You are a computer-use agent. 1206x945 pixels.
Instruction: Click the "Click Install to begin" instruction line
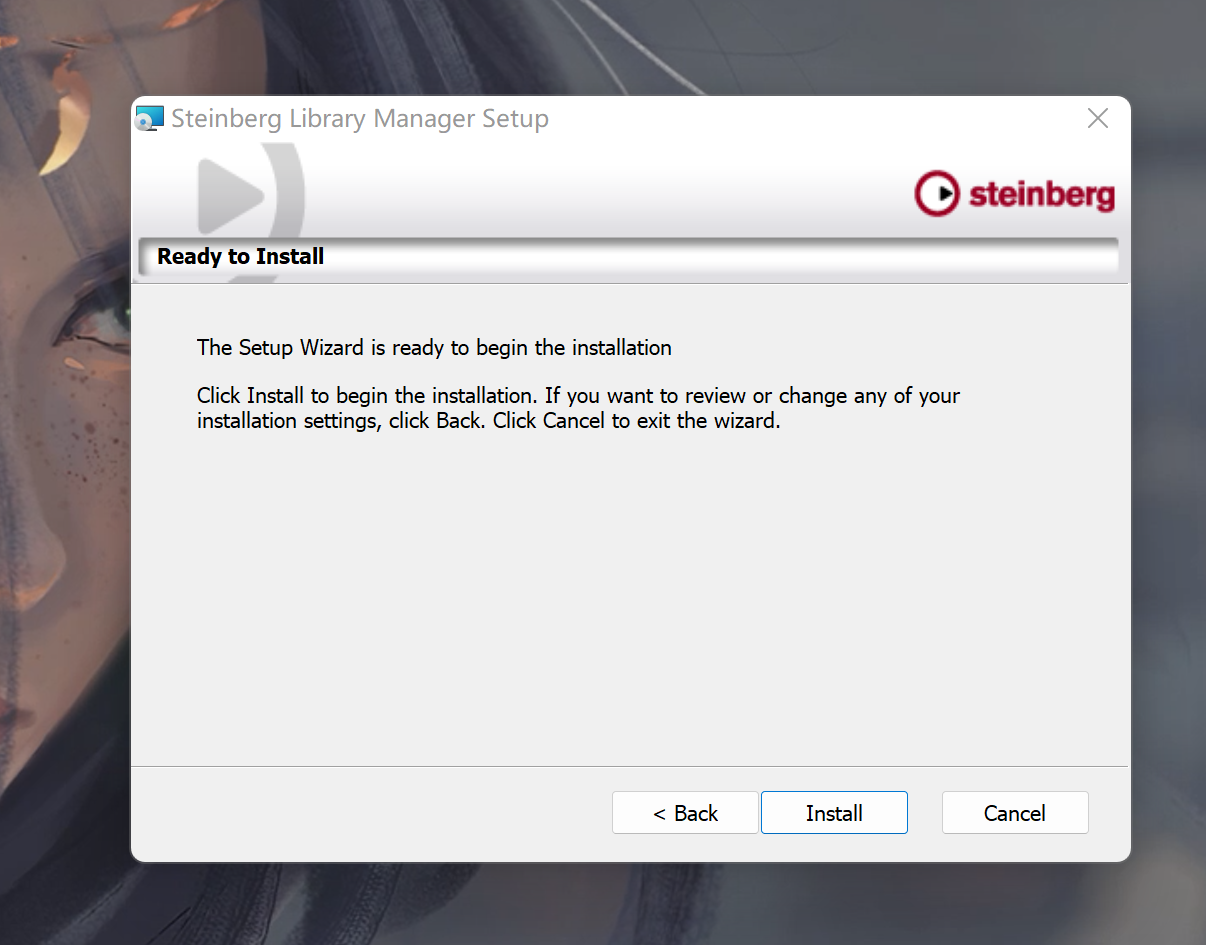tap(578, 396)
